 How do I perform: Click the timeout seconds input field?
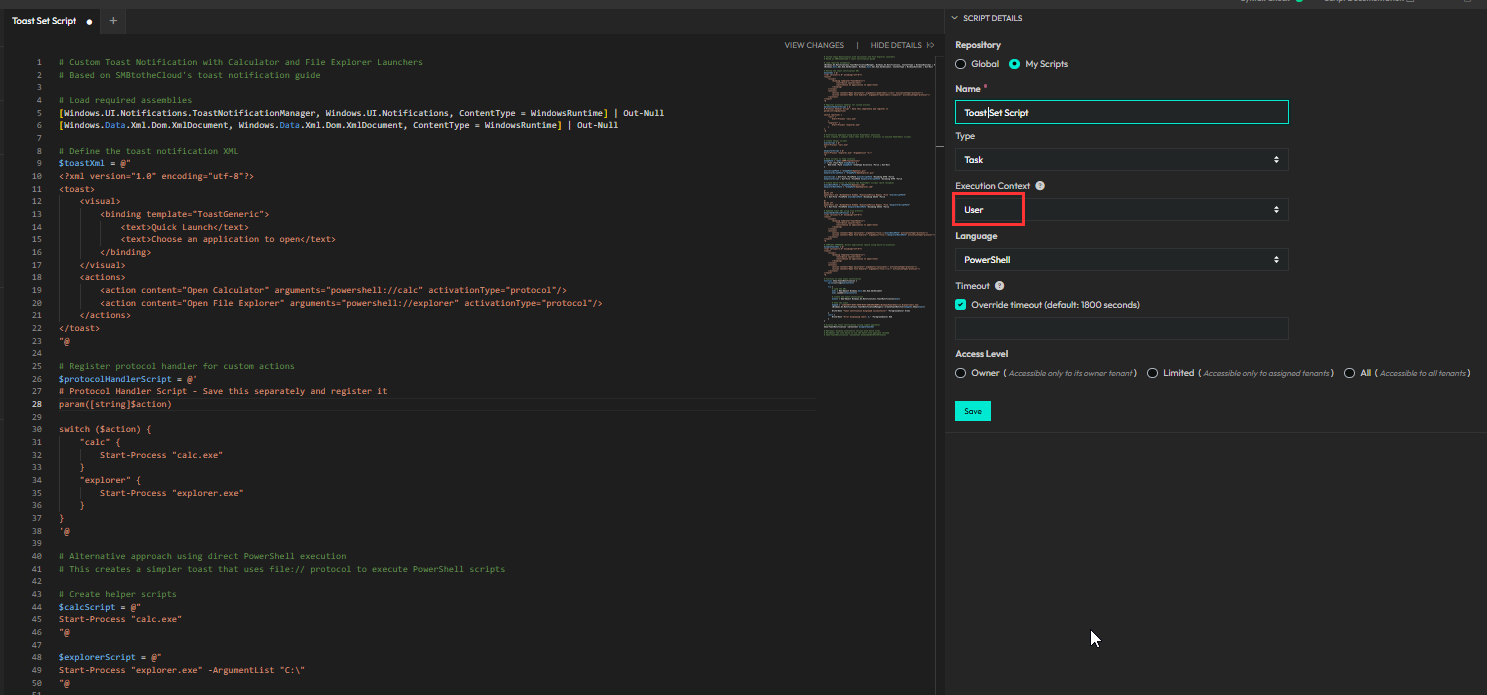(x=1121, y=329)
